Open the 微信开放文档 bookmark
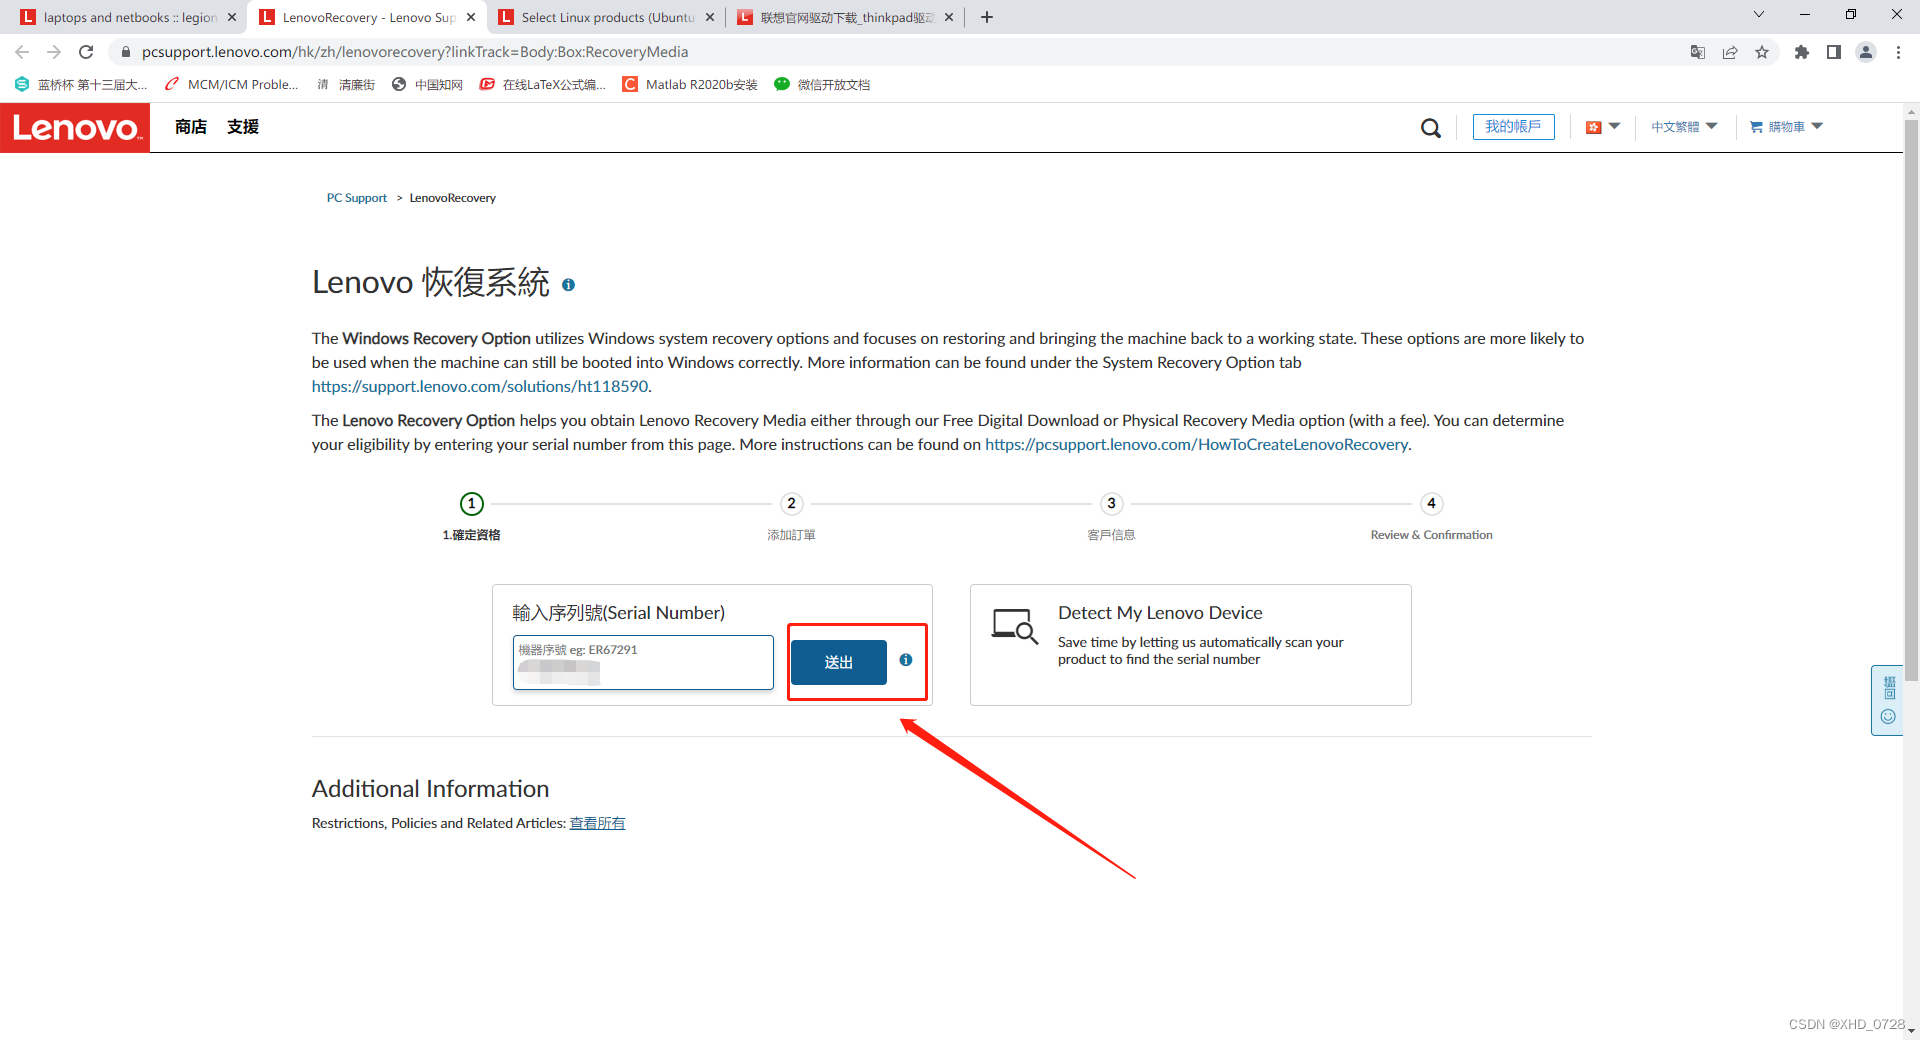 [822, 85]
